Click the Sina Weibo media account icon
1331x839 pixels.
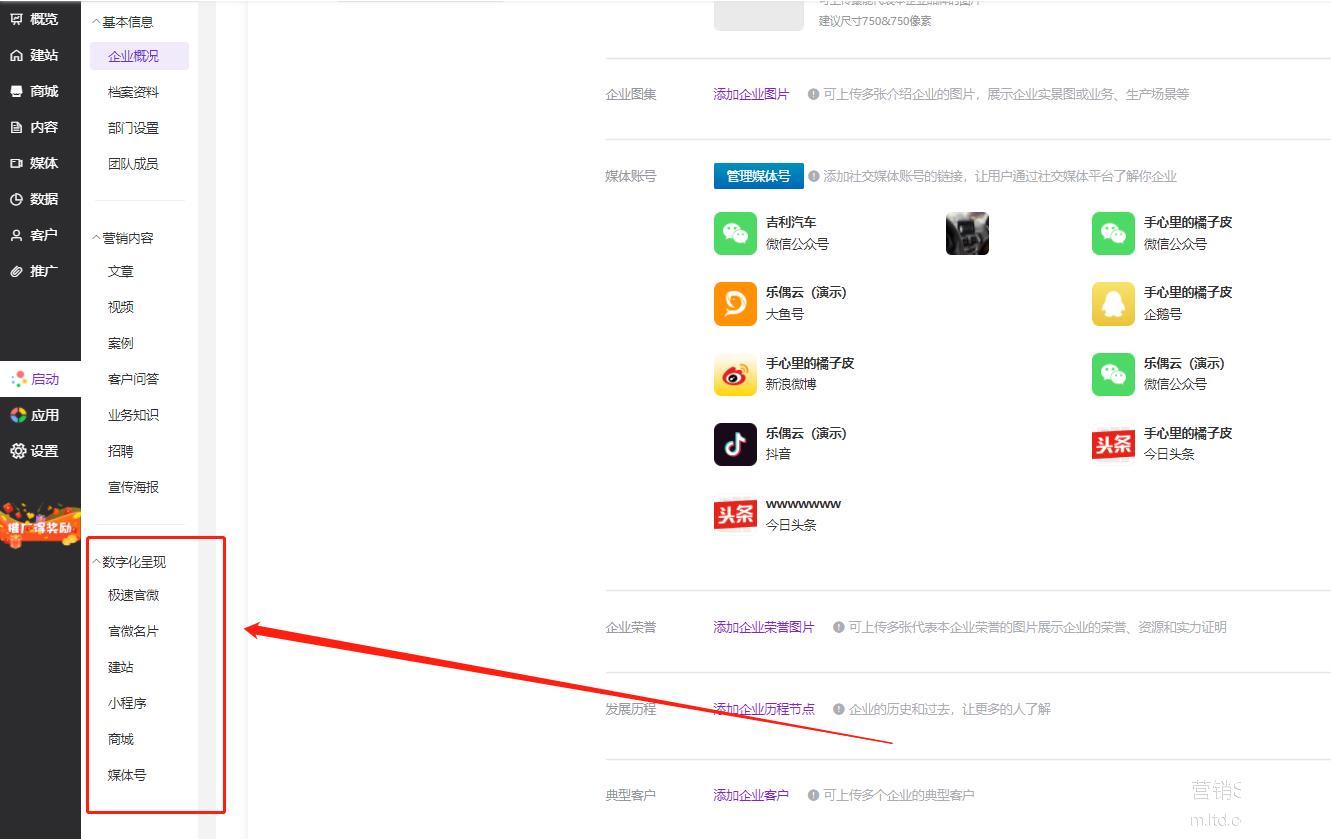(x=735, y=374)
